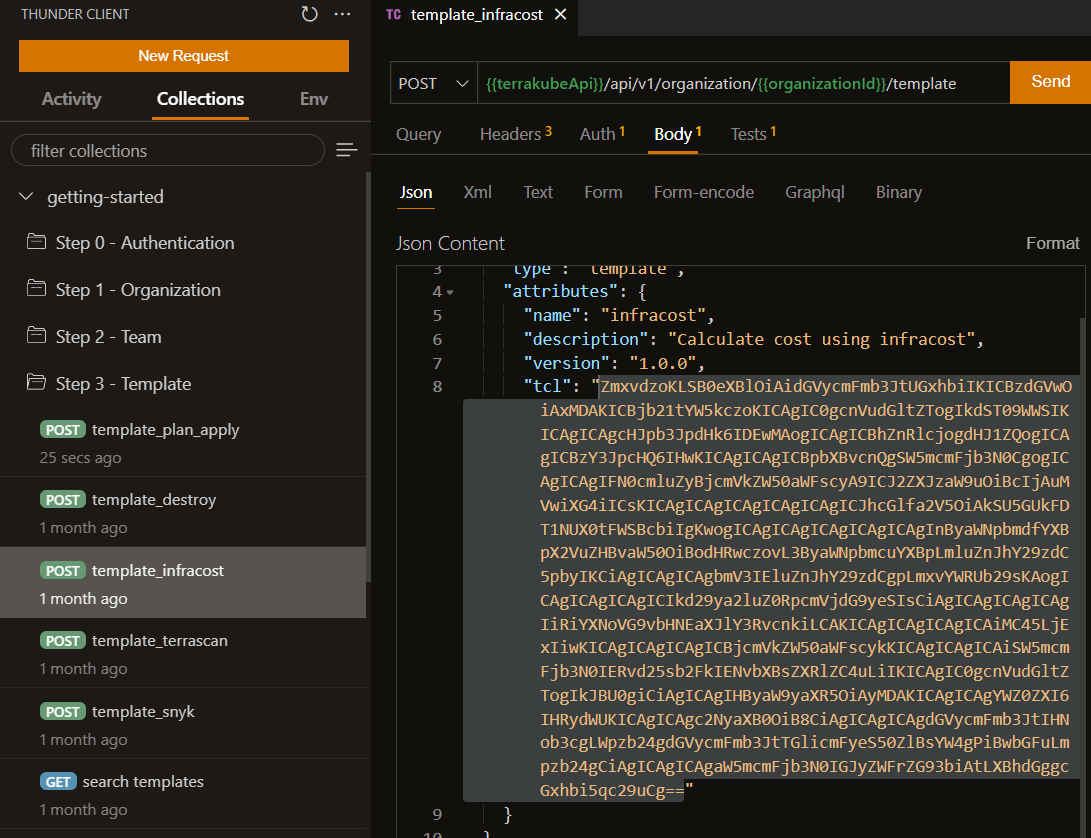Click the New Request button
1091x838 pixels.
(183, 56)
